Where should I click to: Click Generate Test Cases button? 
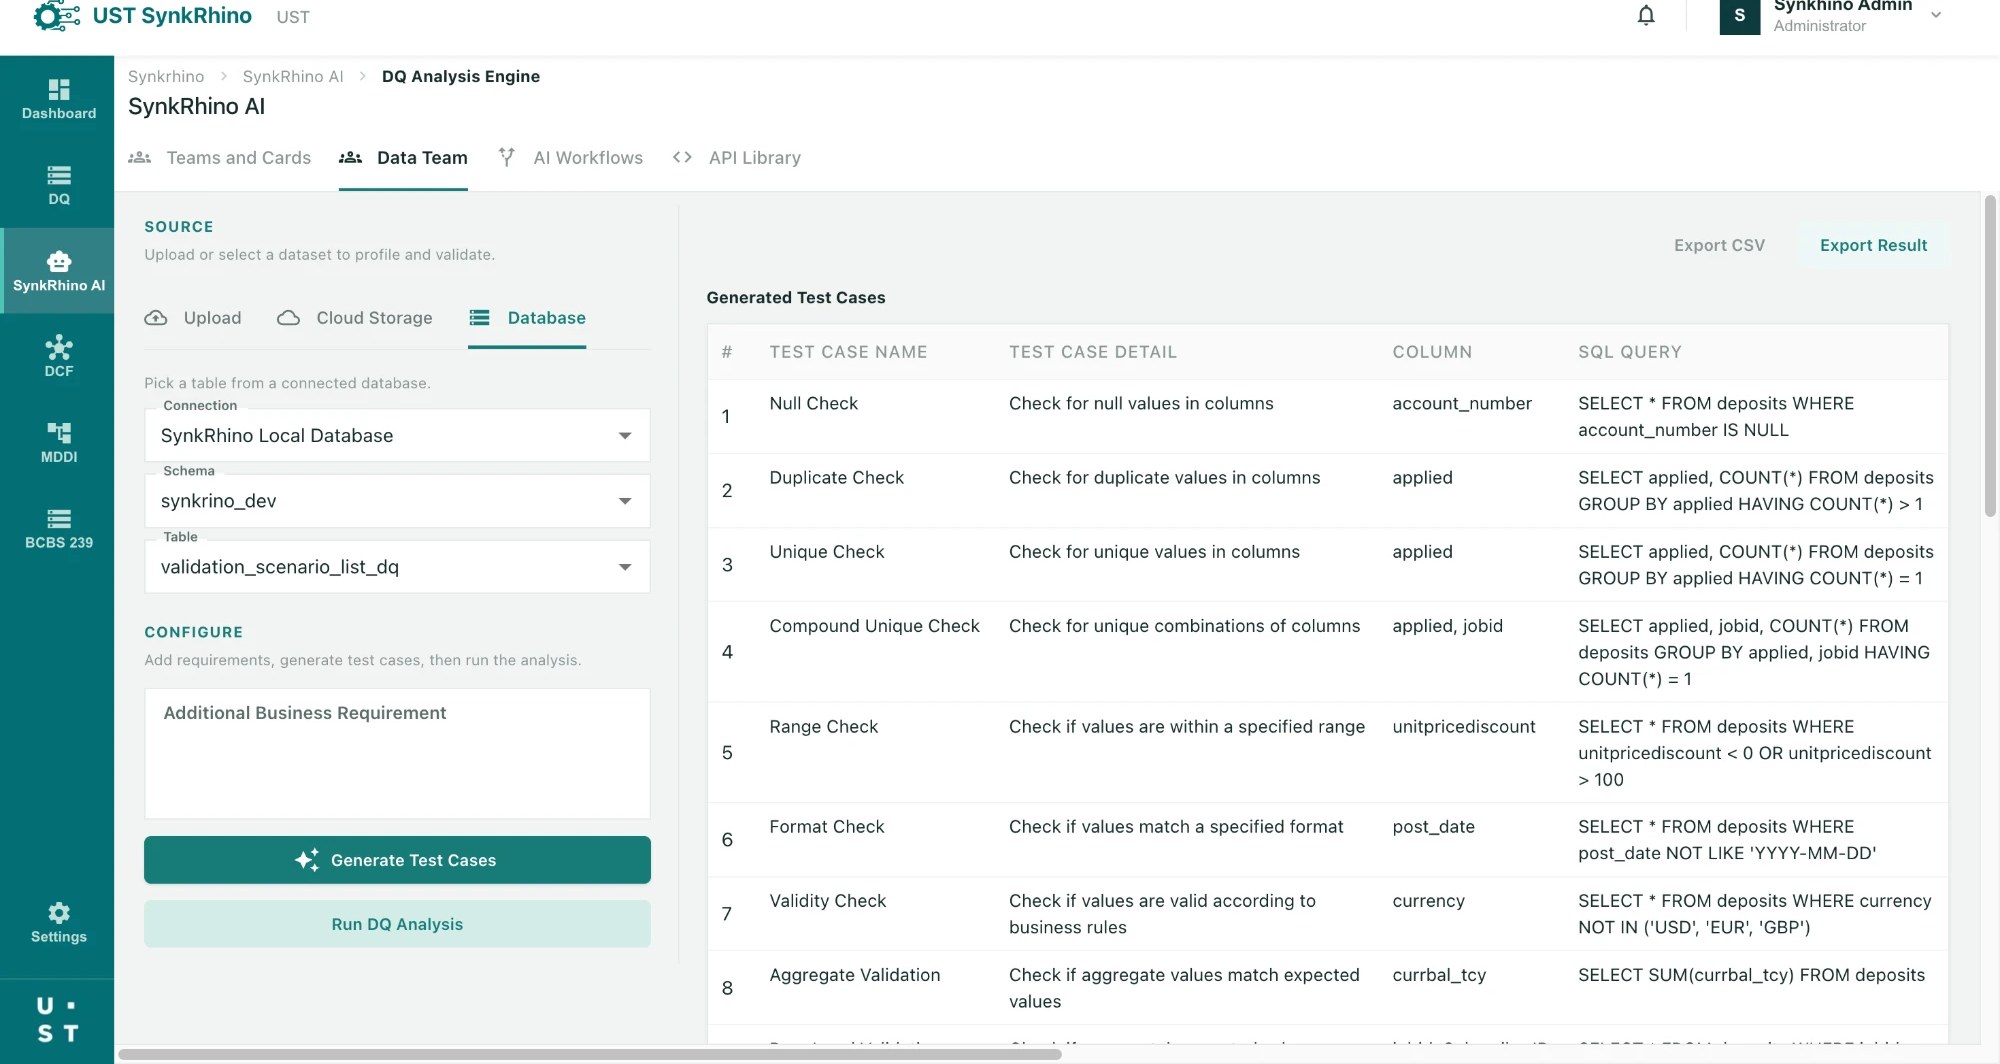pyautogui.click(x=397, y=860)
